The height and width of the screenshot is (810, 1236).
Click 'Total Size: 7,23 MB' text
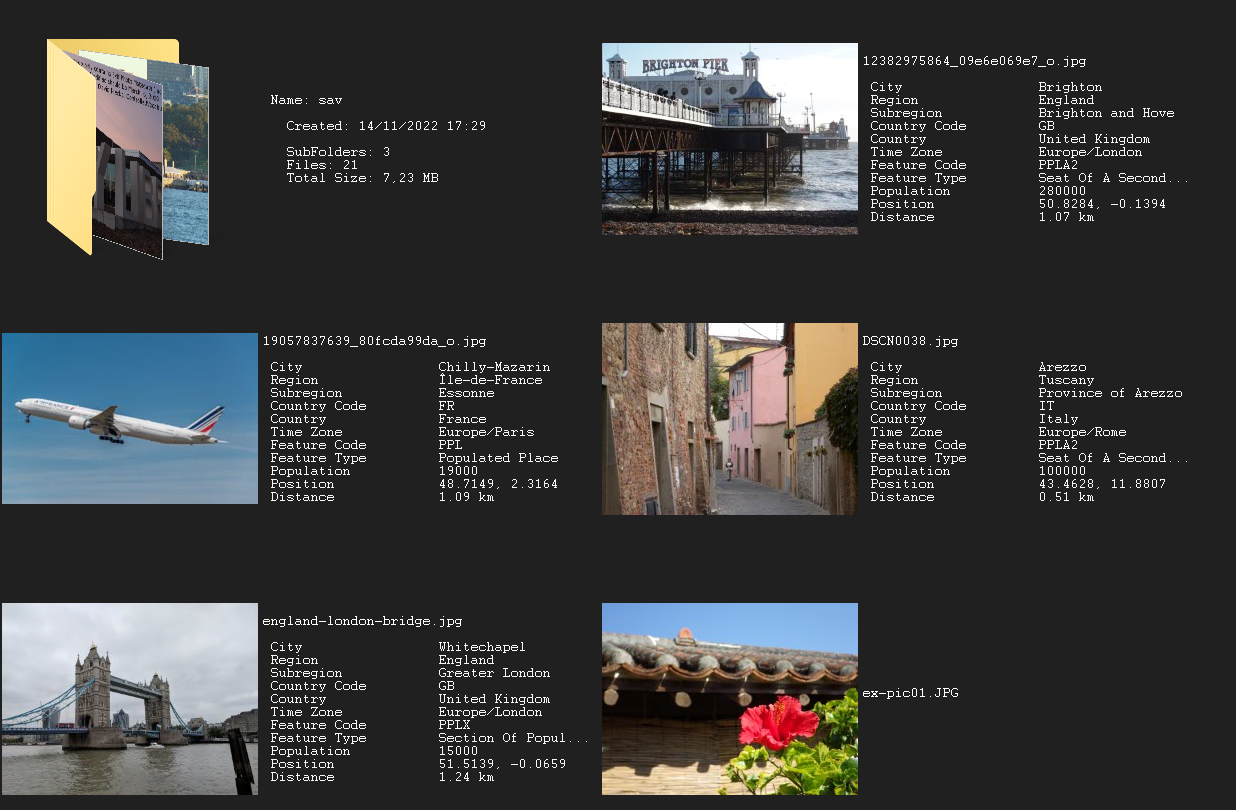point(362,178)
